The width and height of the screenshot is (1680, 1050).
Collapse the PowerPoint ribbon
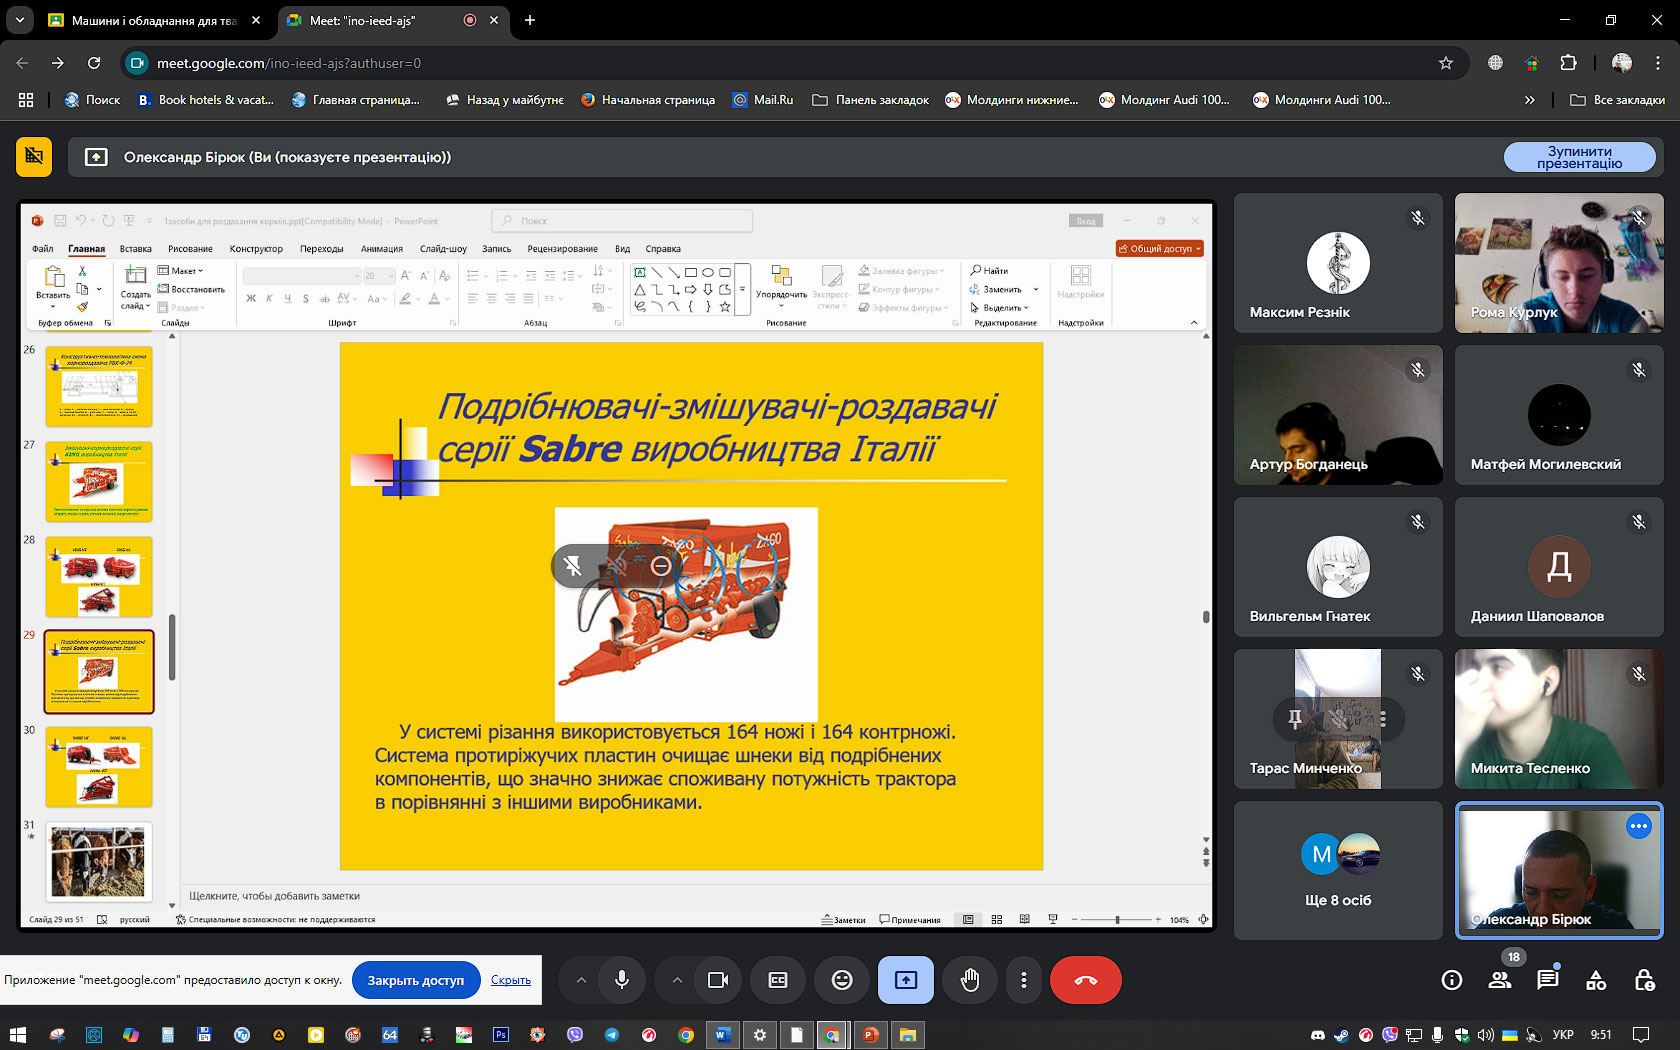(x=1194, y=323)
